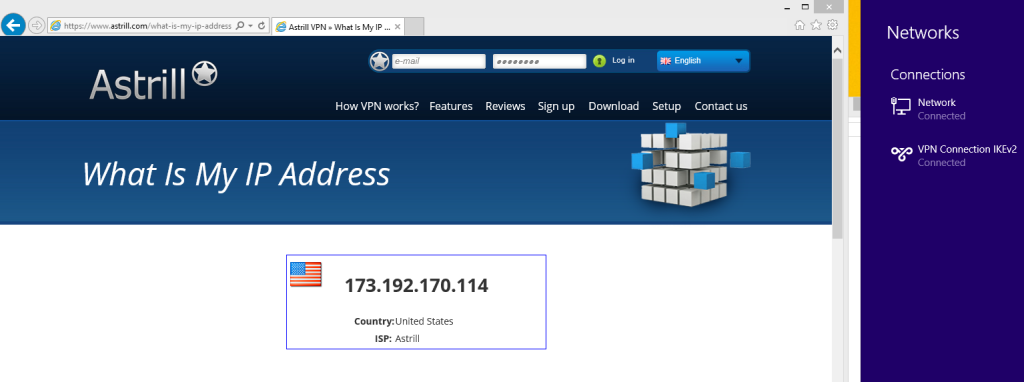Click the ISP: Astrill text
This screenshot has width=1024, height=382.
(398, 338)
